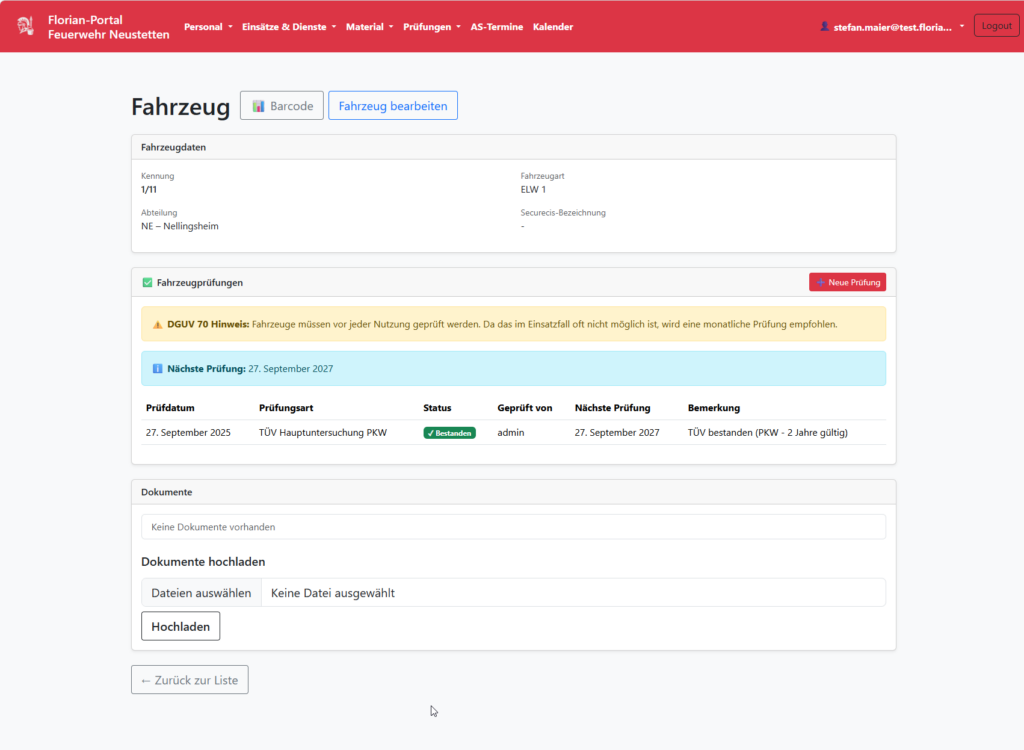
Task: Click the blue info icon beside Nächste Prüfung
Action: point(157,369)
